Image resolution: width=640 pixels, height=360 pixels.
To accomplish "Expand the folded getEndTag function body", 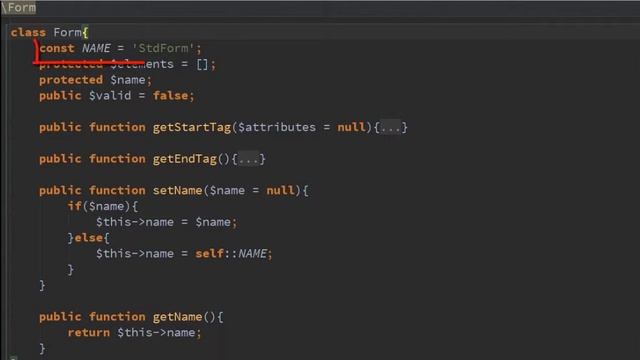I will click(249, 159).
